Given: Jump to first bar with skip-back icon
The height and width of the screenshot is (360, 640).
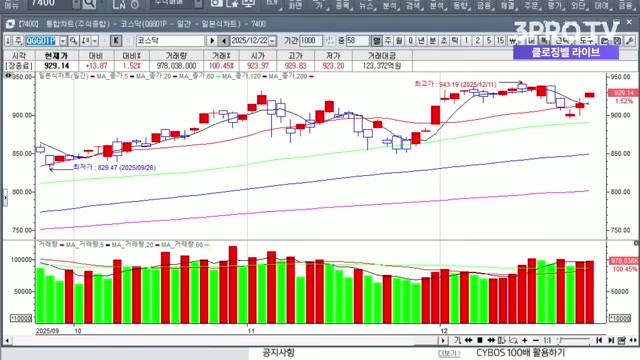Looking at the screenshot, I should tap(599, 340).
